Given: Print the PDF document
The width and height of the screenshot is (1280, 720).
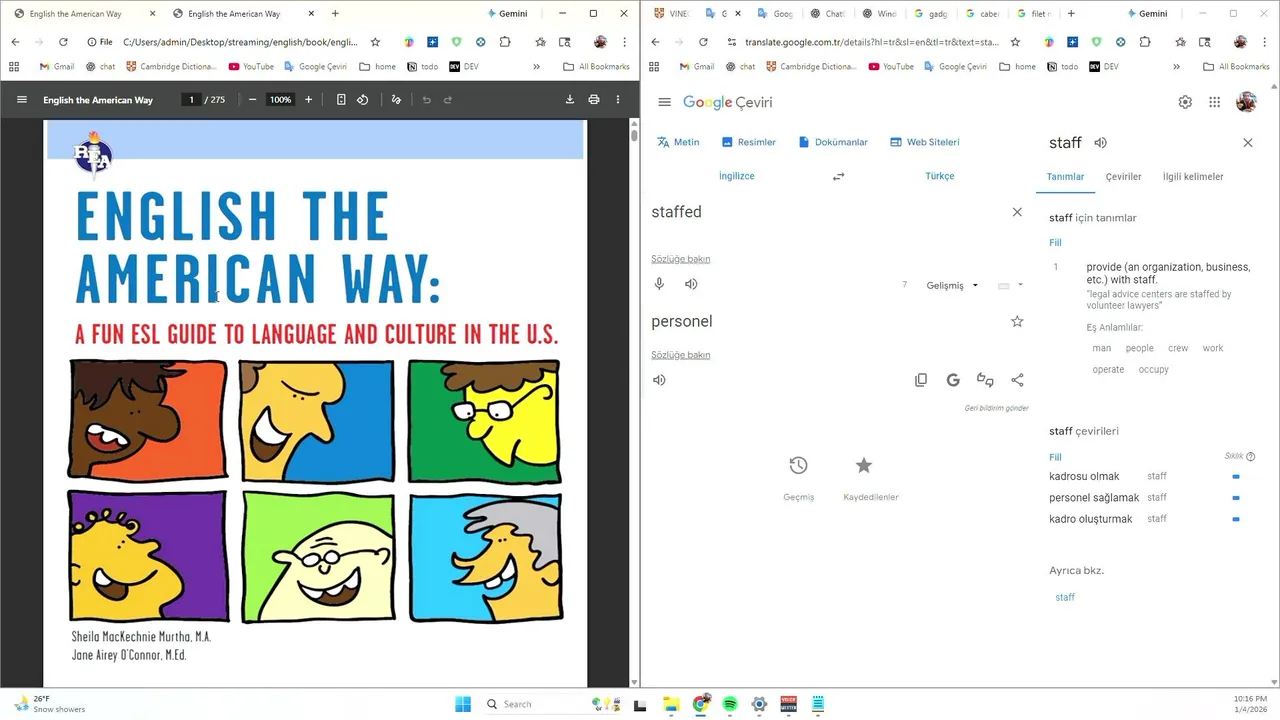Looking at the screenshot, I should (x=594, y=100).
